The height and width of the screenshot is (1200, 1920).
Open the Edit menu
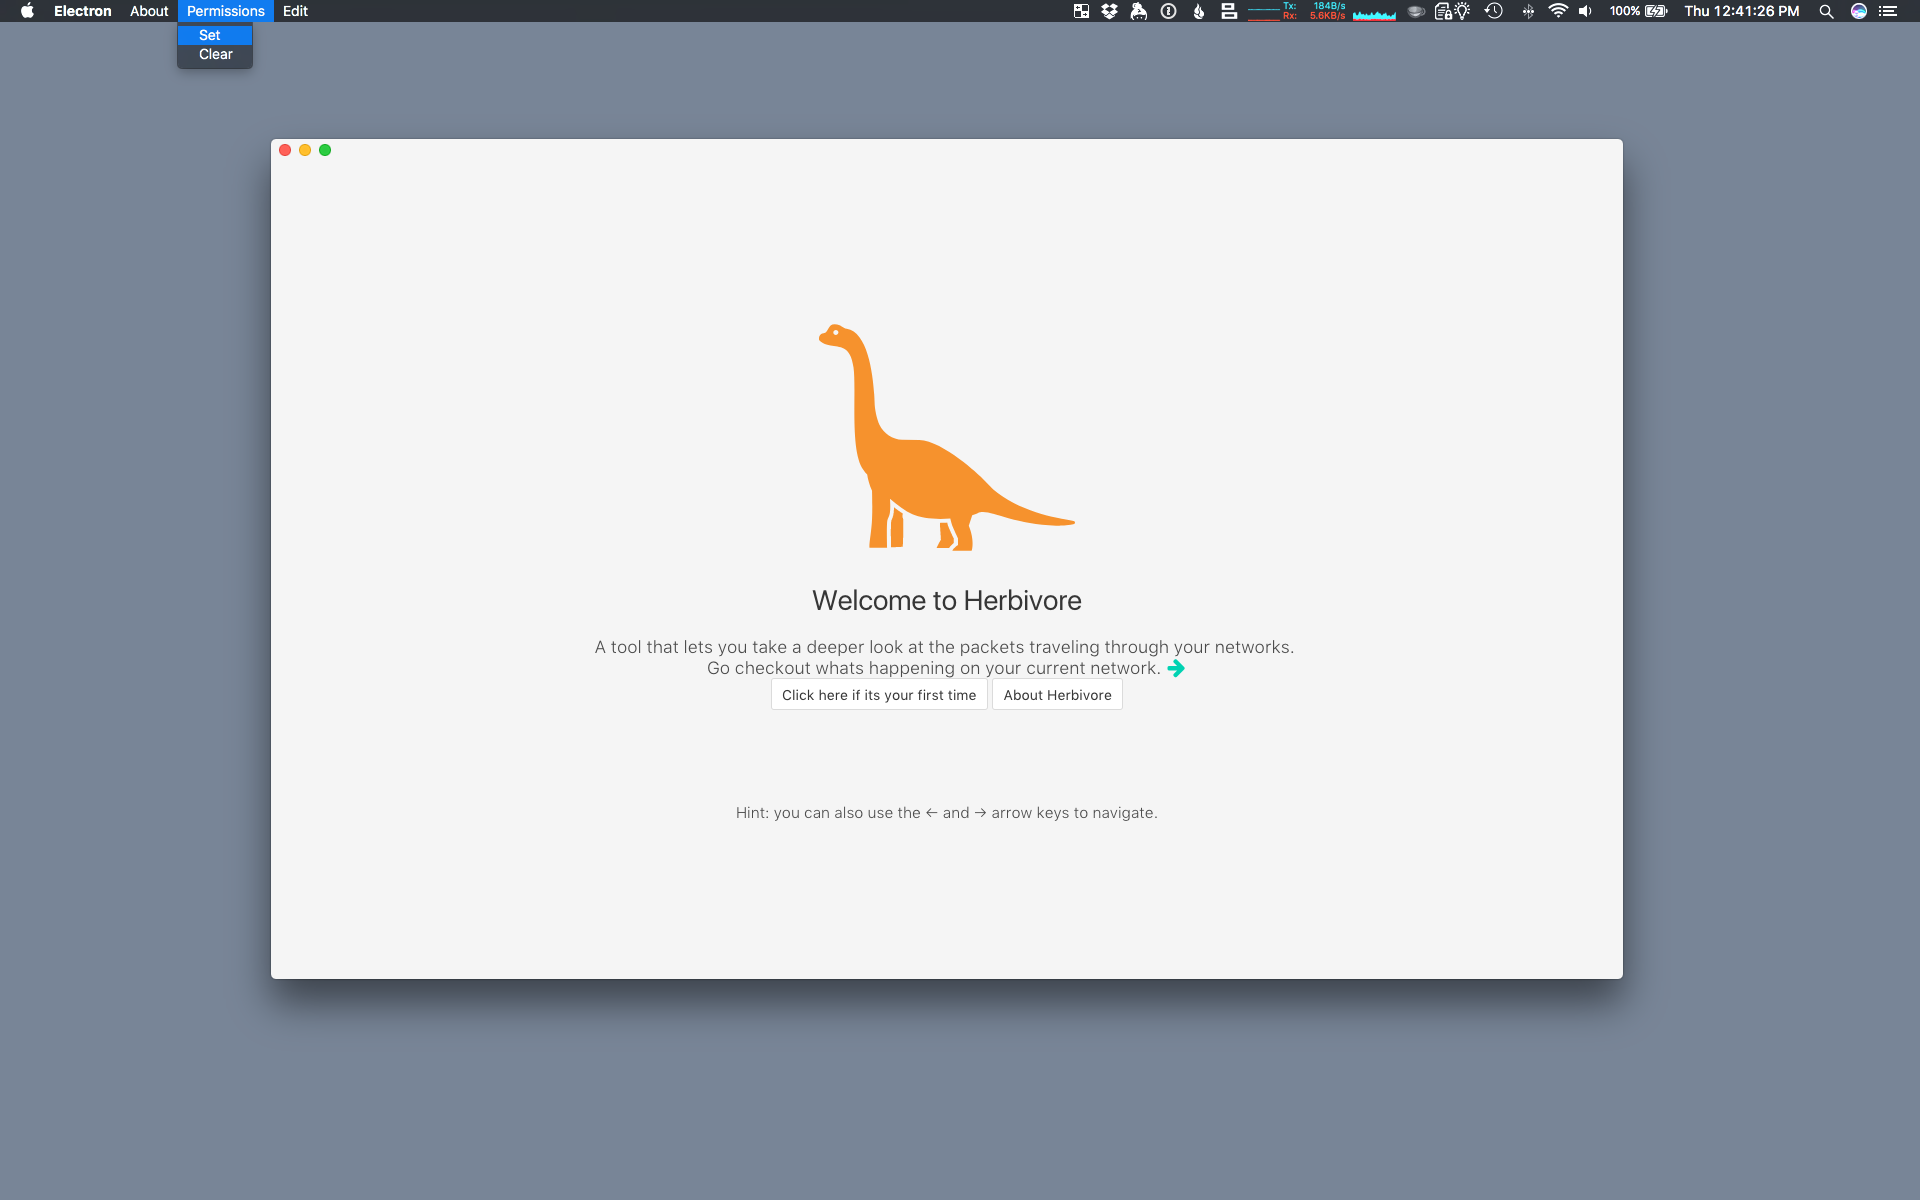(295, 11)
